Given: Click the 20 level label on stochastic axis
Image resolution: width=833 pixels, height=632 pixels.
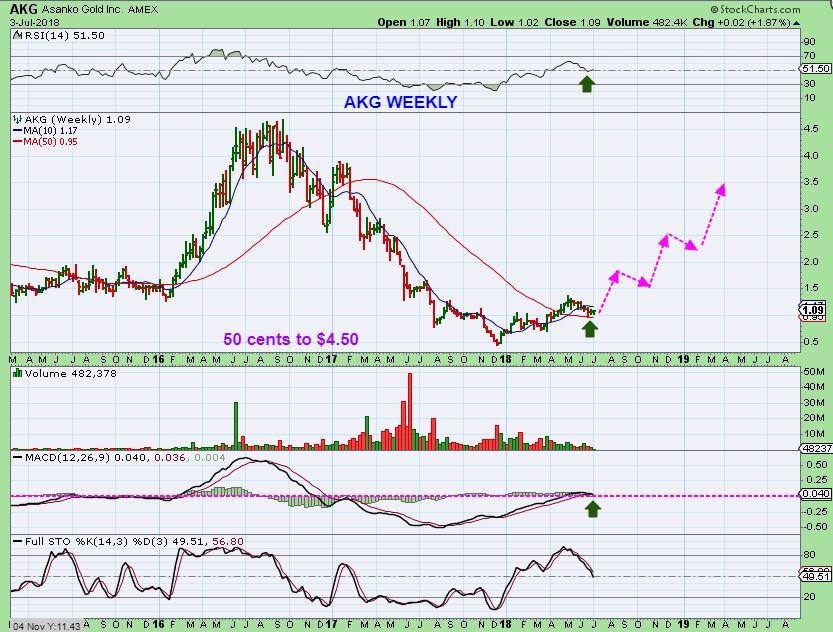Looking at the screenshot, I should pos(809,596).
